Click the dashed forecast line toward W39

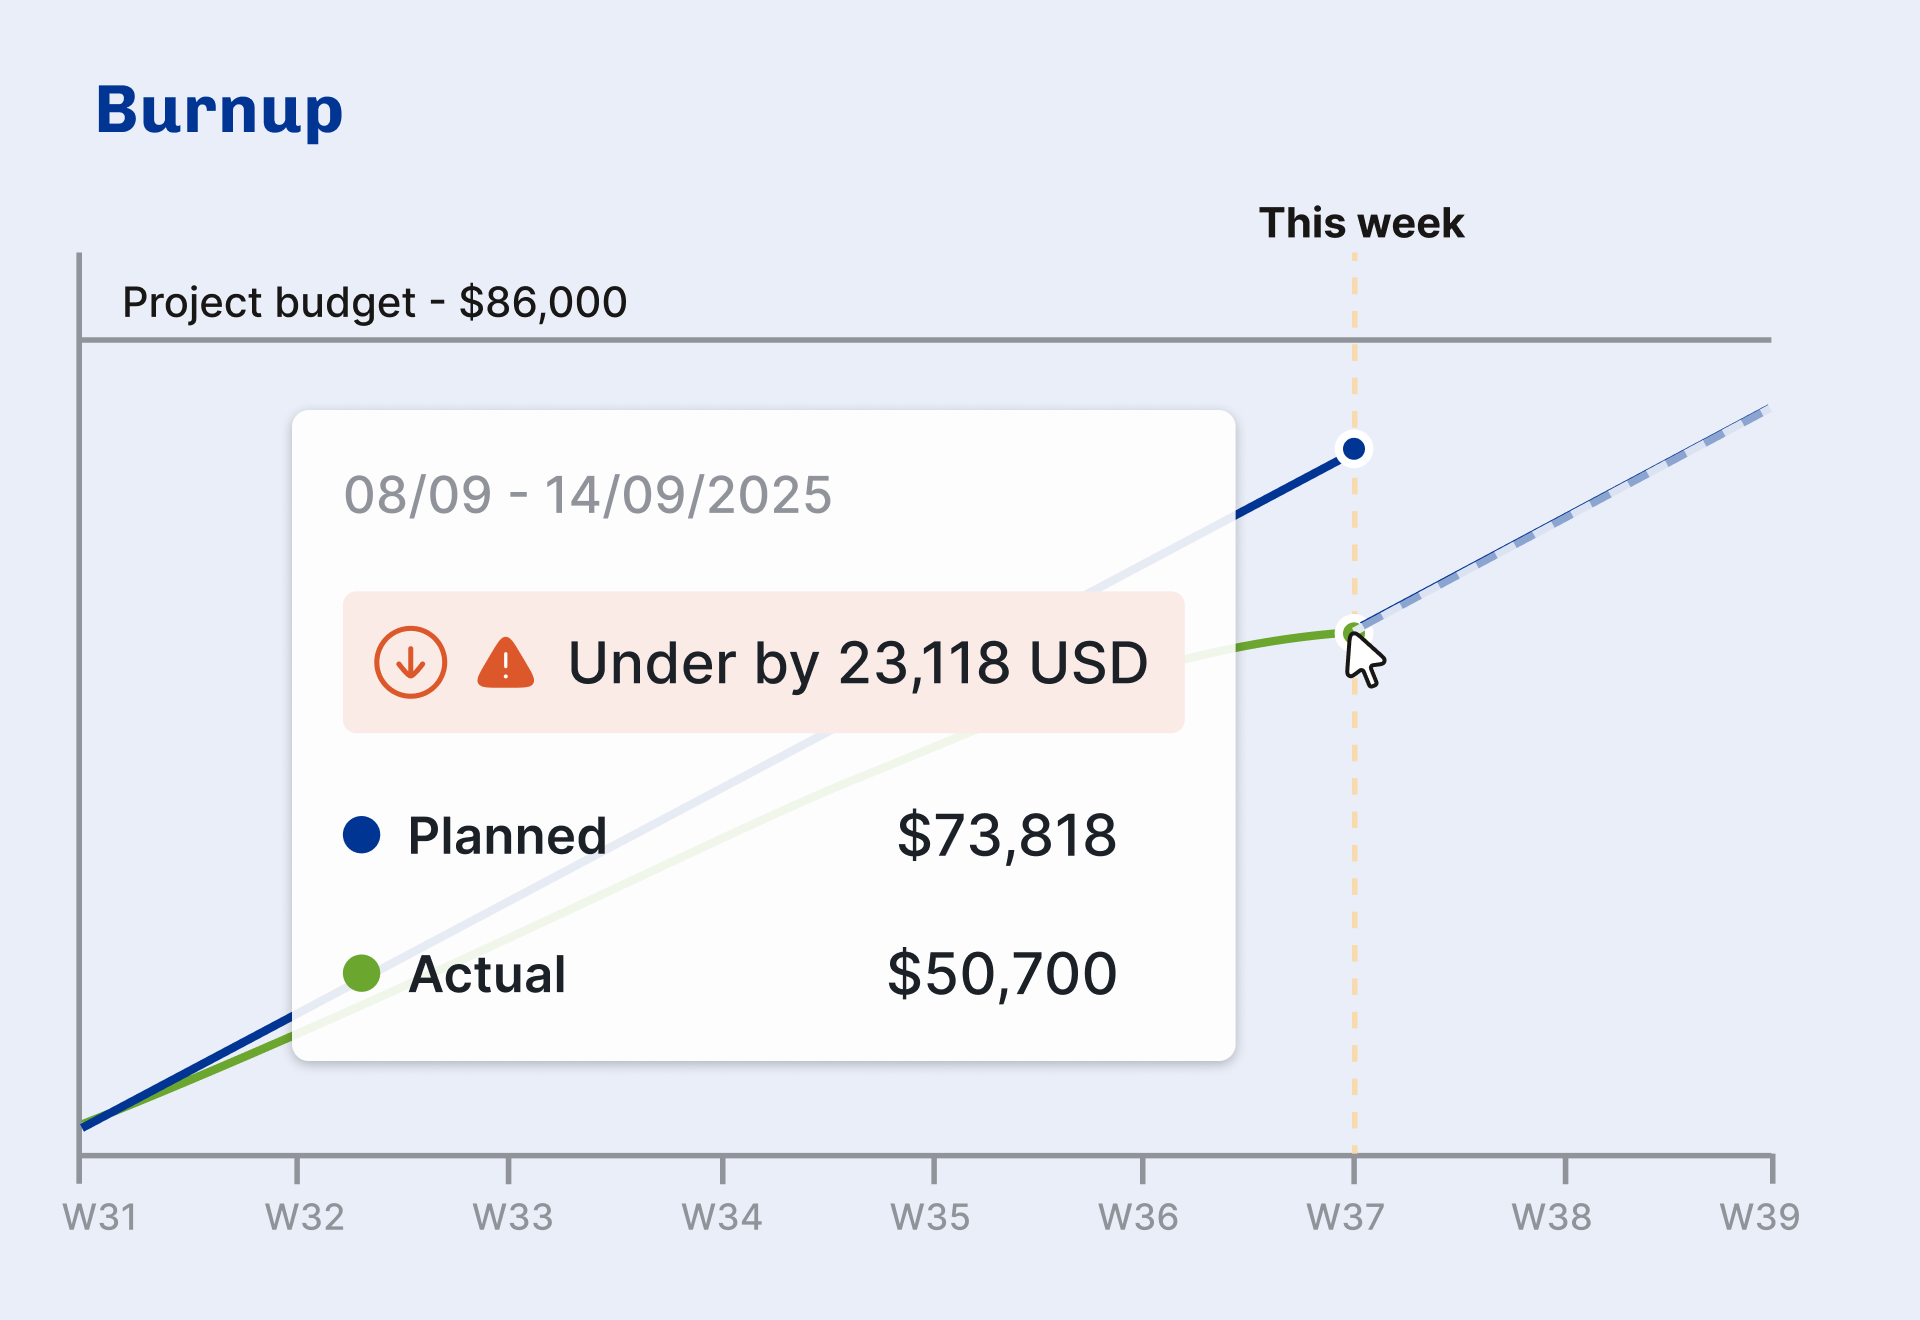[1562, 518]
